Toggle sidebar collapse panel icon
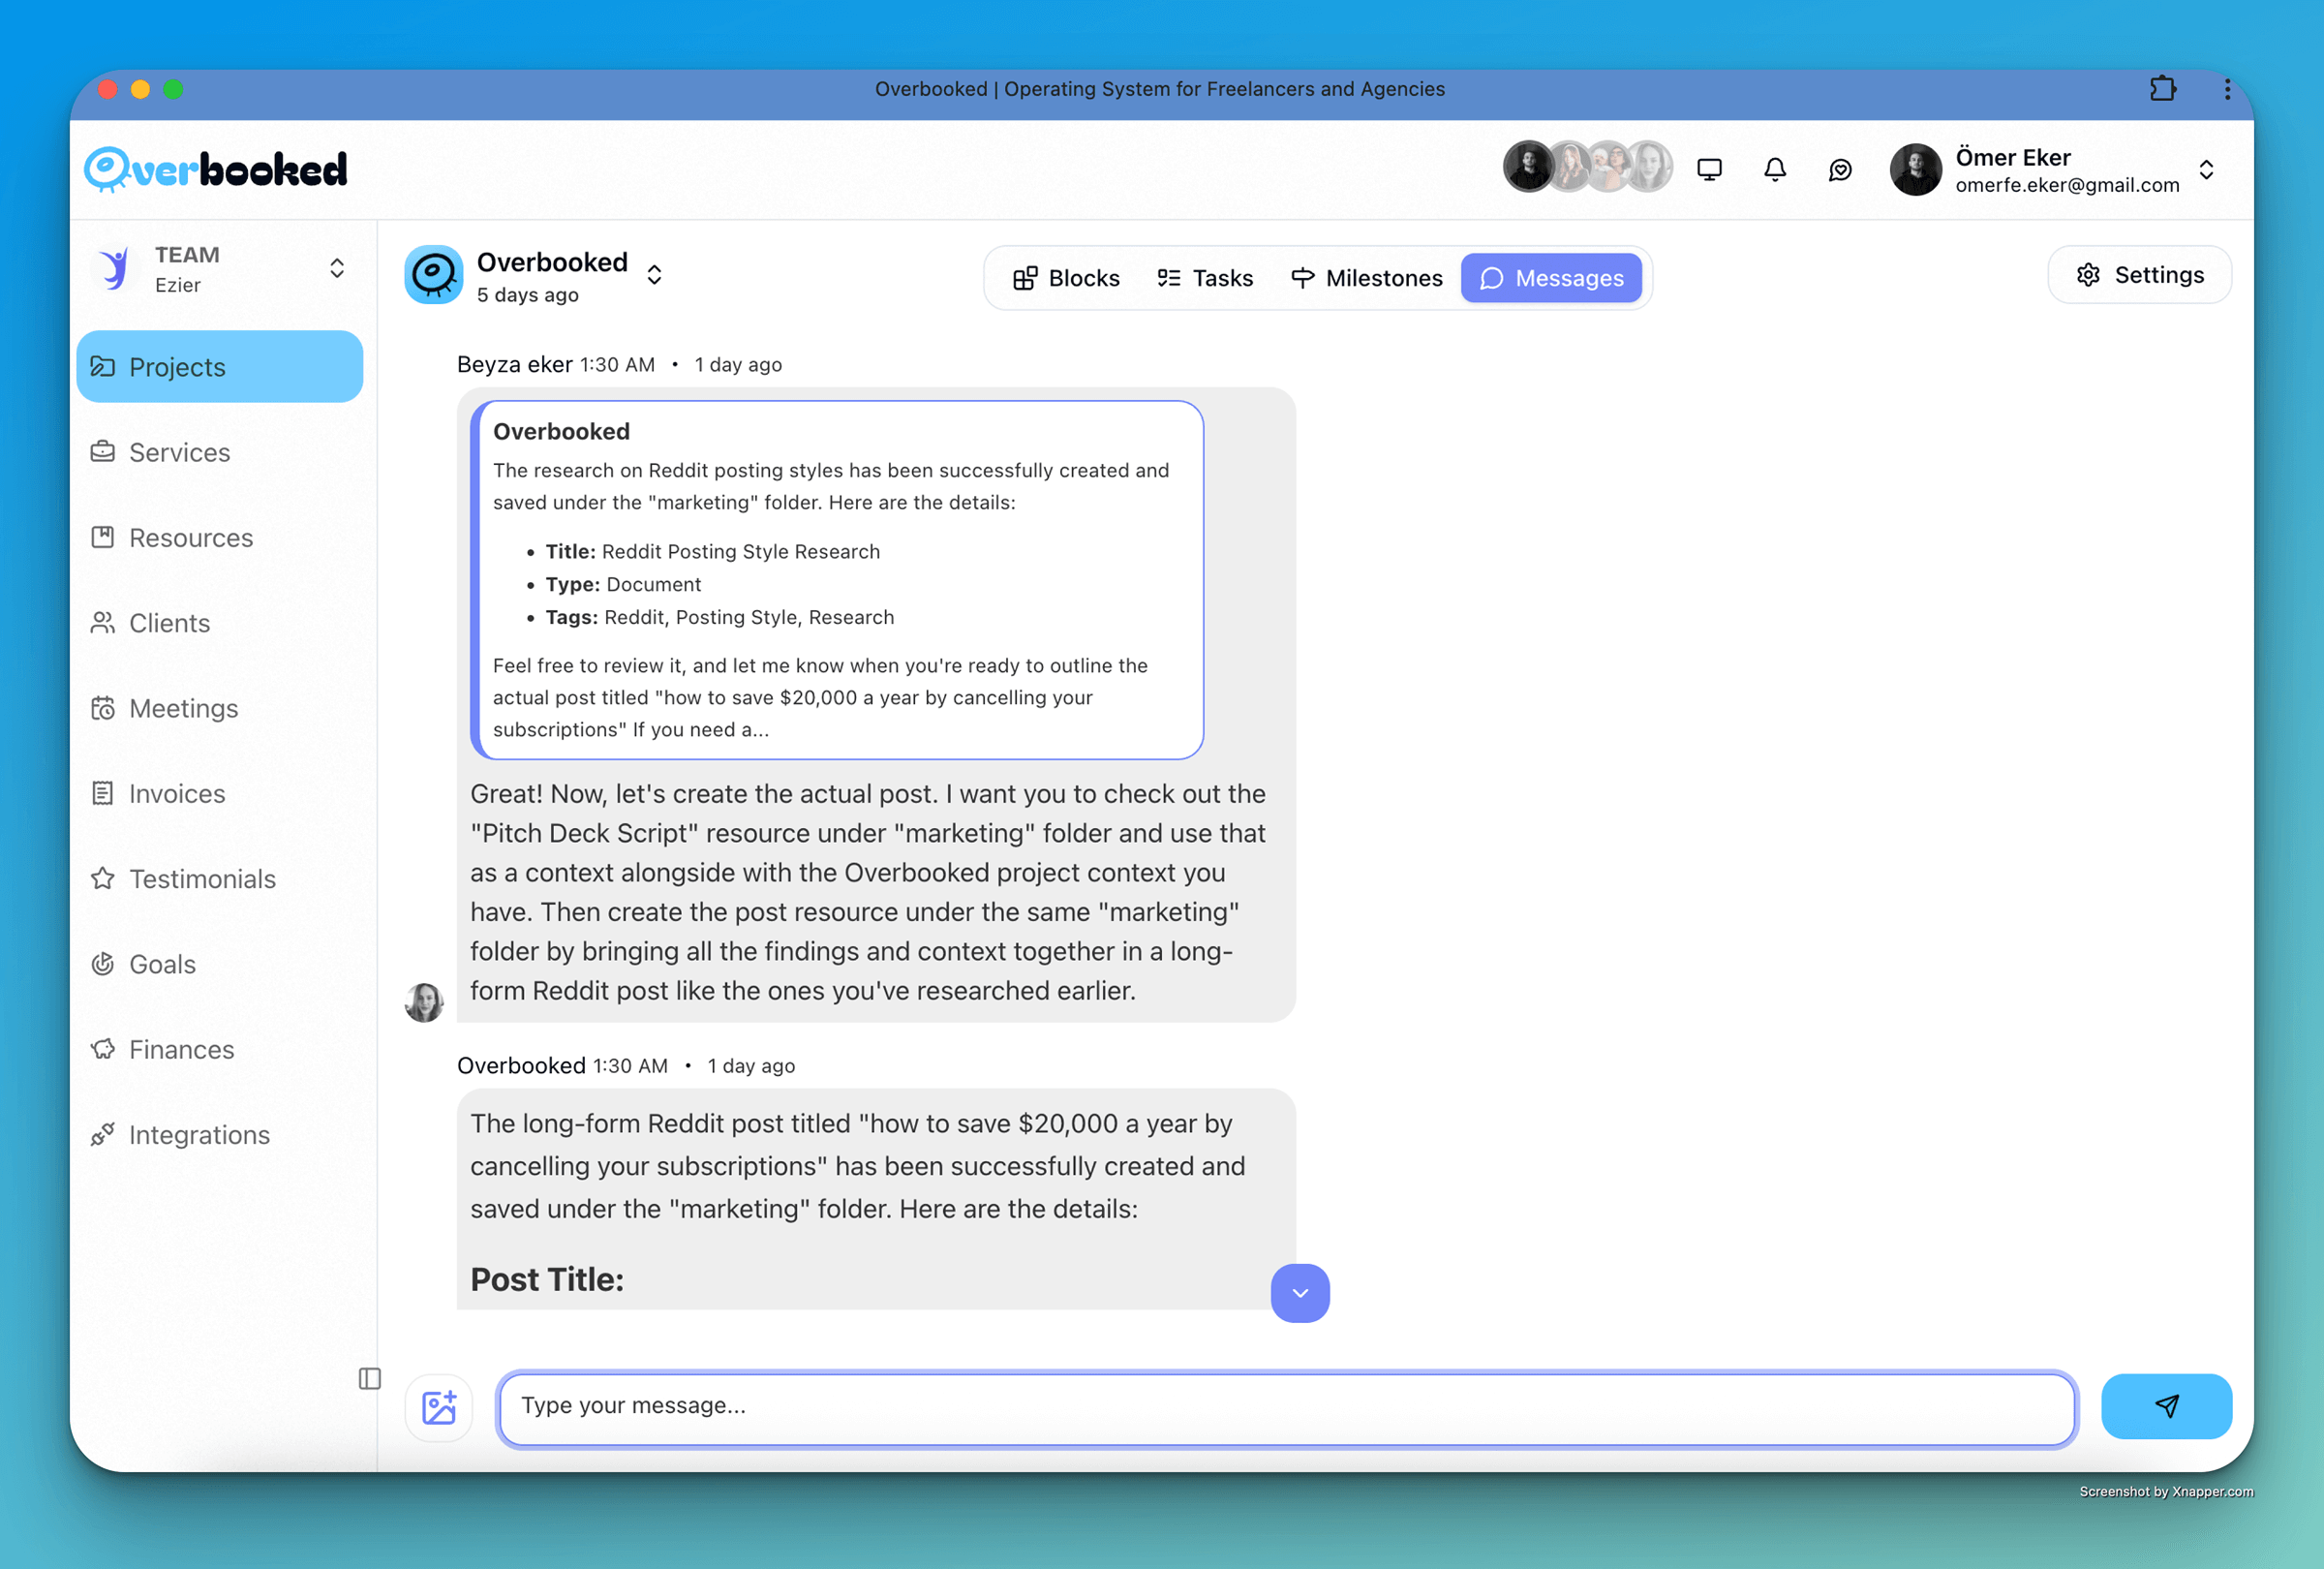The height and width of the screenshot is (1569, 2324). pyautogui.click(x=369, y=1379)
